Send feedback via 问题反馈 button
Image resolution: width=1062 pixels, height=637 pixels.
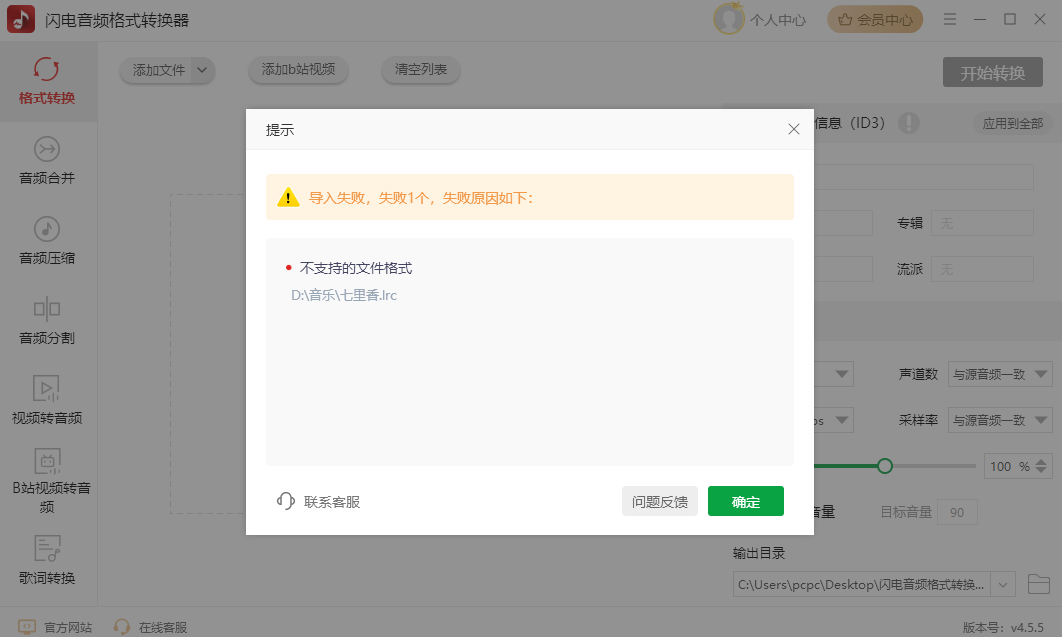(x=660, y=500)
